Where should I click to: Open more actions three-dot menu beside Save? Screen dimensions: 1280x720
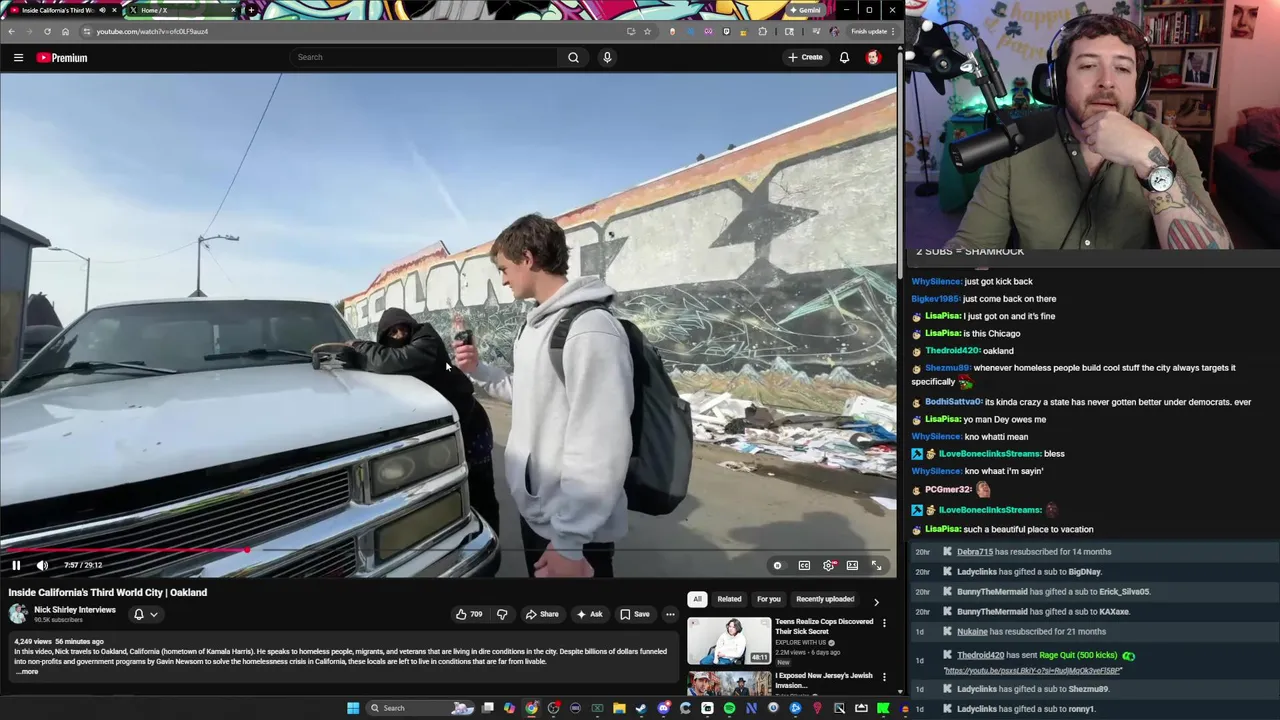[670, 614]
